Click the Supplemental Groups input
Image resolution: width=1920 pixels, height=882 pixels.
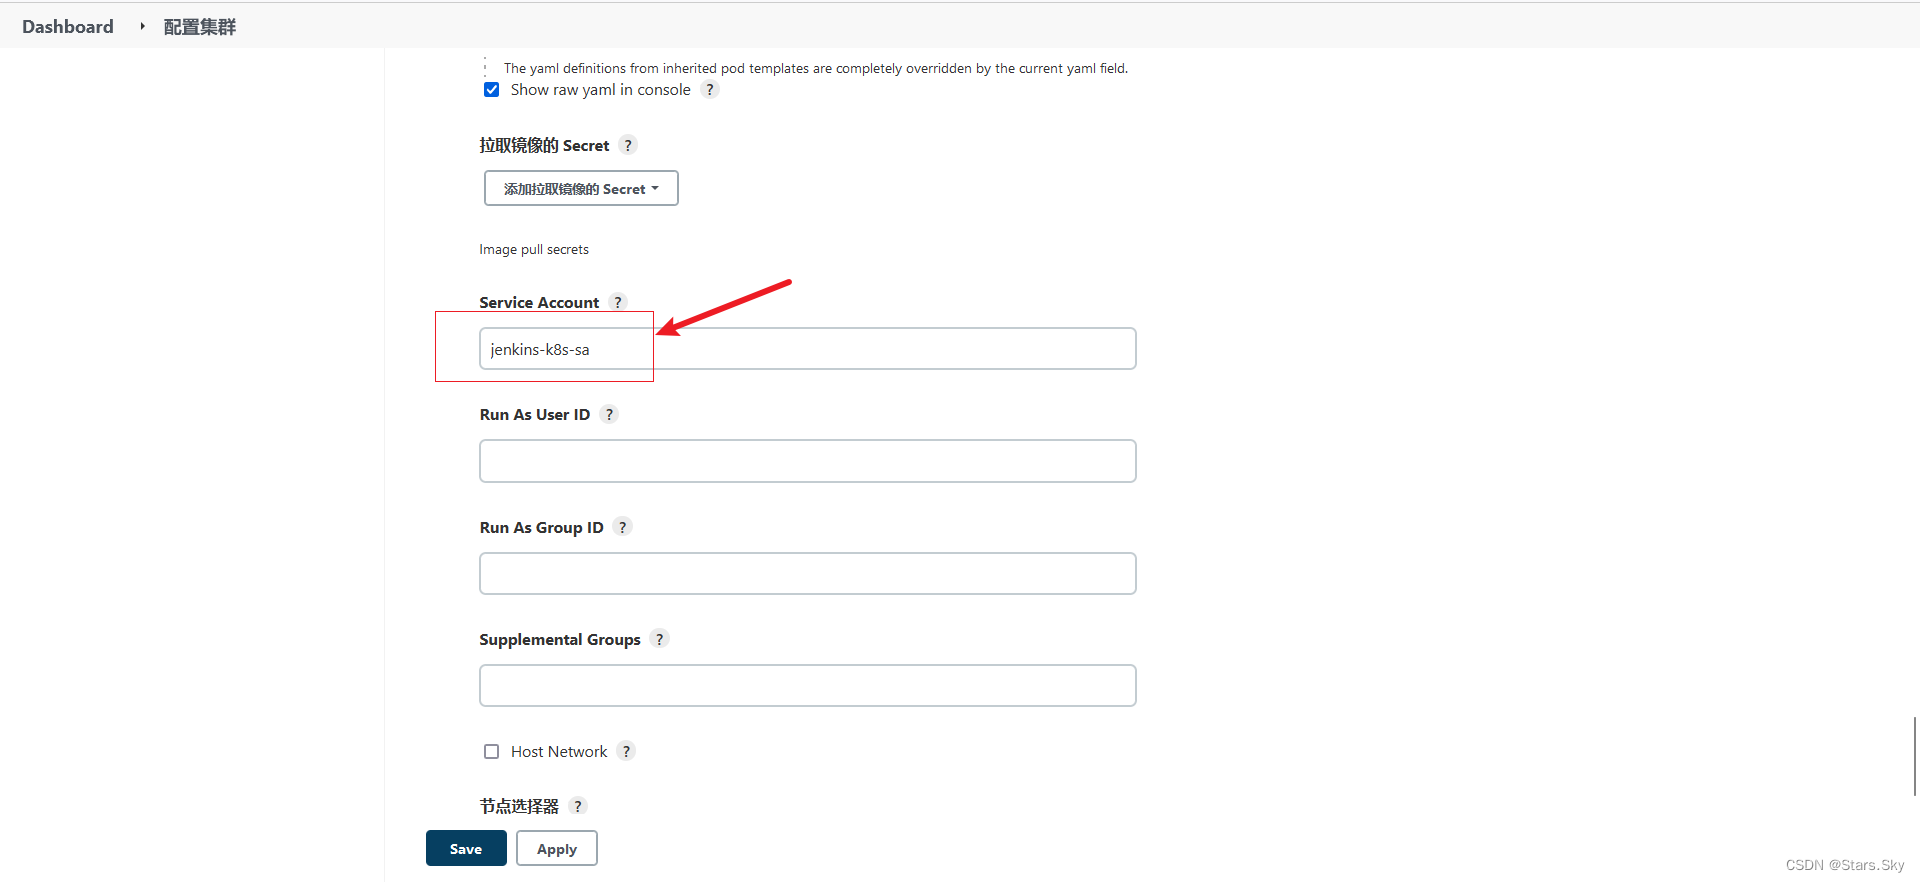click(x=807, y=685)
